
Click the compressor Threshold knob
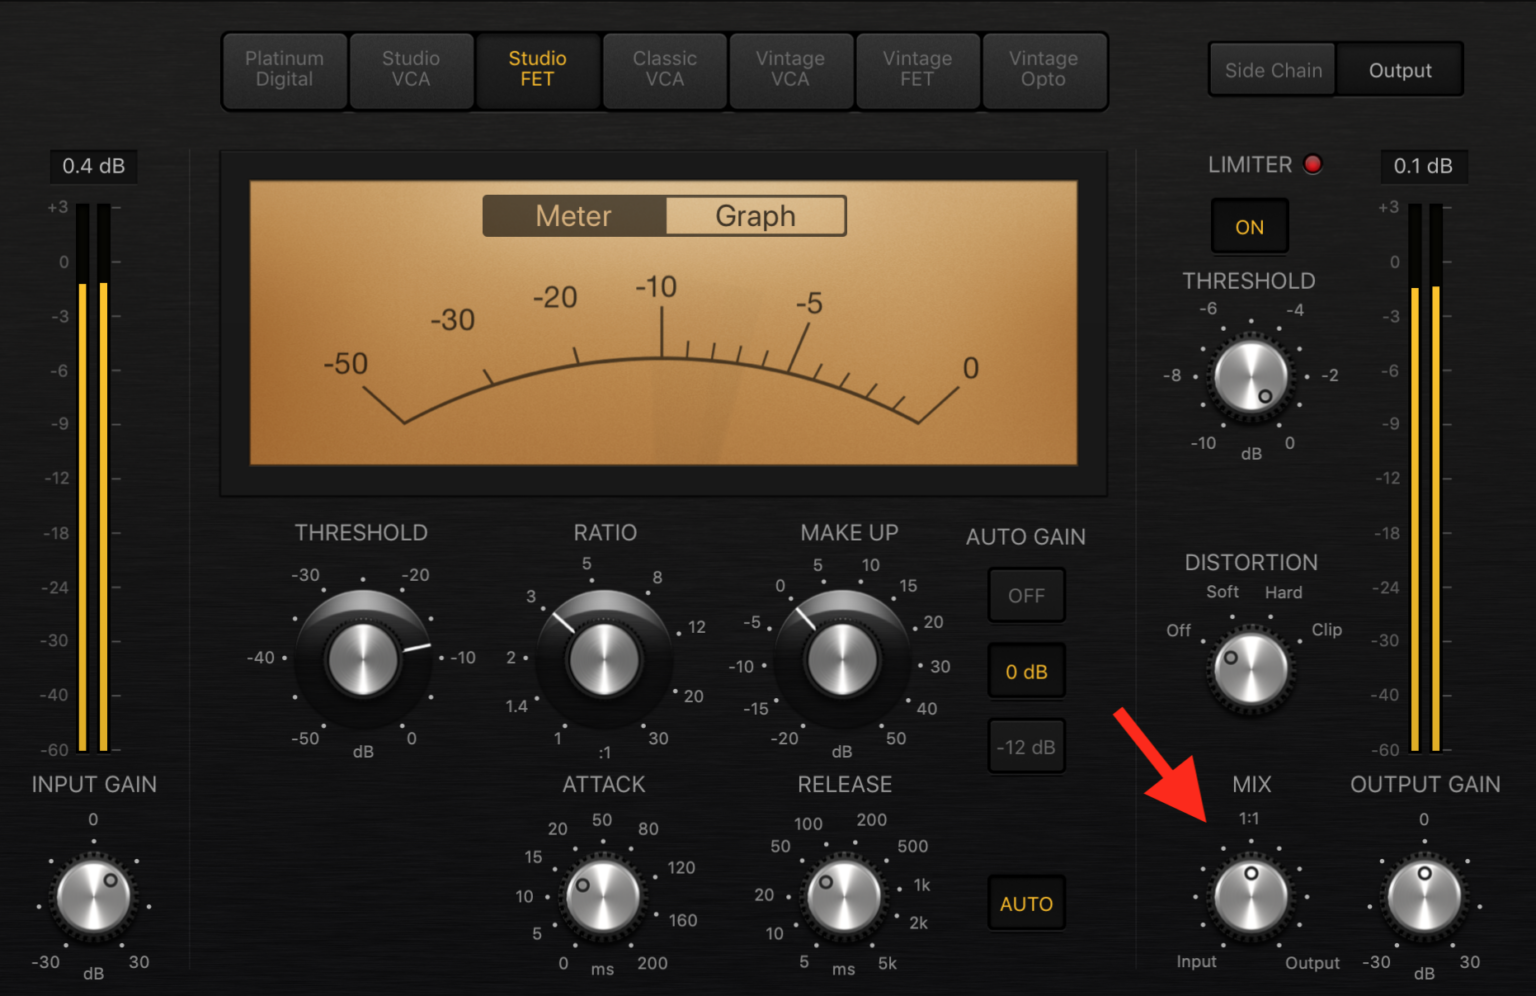coord(363,659)
